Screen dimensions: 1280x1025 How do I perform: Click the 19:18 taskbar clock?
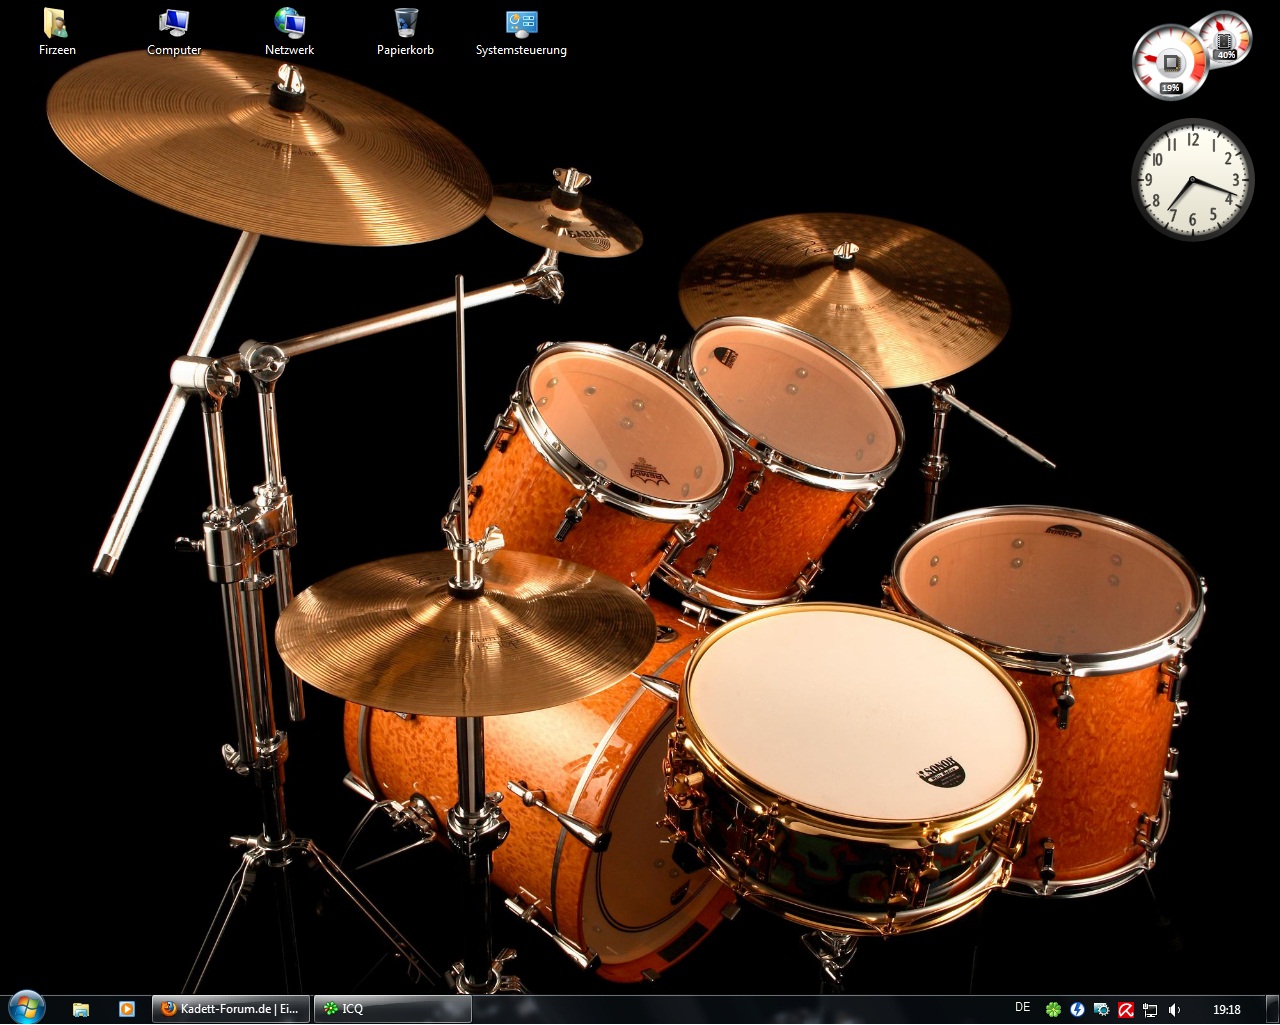pos(1226,1010)
